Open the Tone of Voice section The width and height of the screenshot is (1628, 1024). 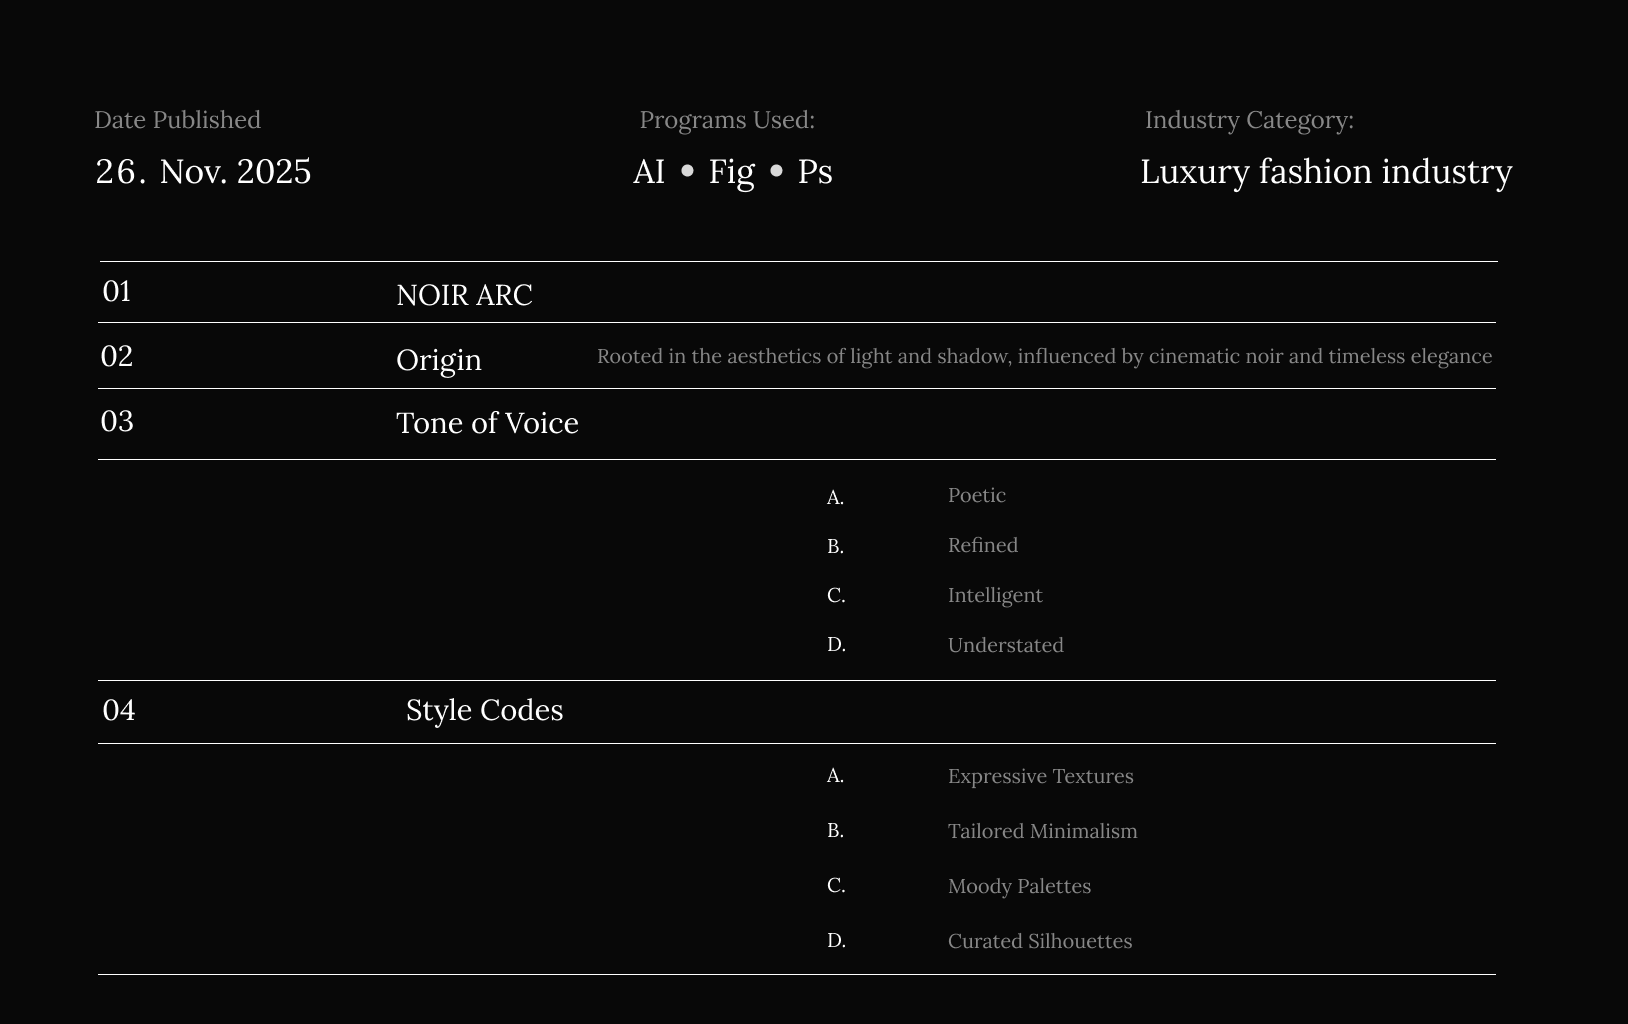487,423
